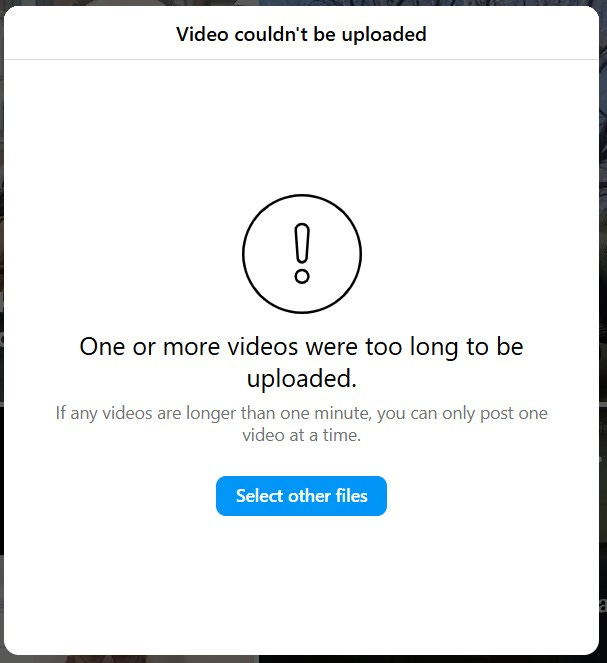Click the word "files" on the blue button
This screenshot has width=607, height=663.
(351, 496)
